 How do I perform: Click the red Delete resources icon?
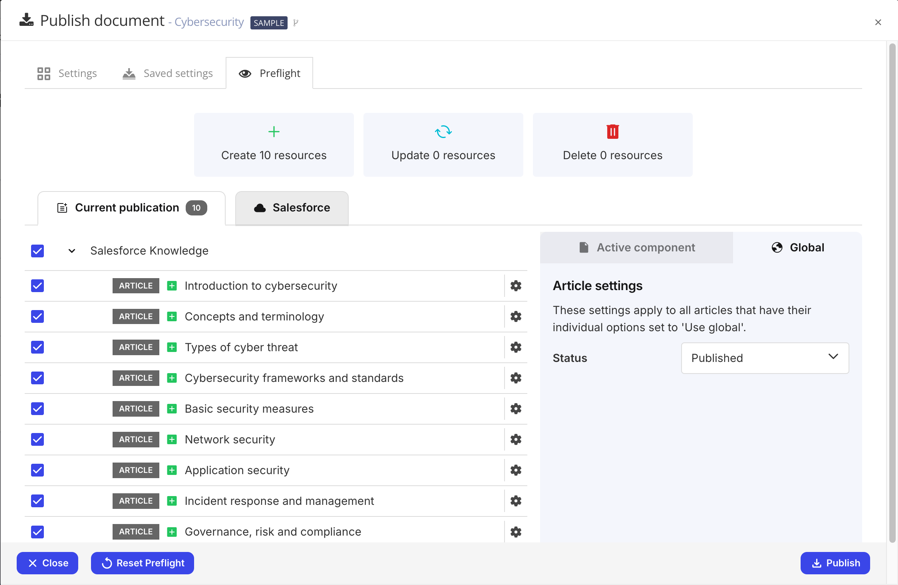(611, 130)
